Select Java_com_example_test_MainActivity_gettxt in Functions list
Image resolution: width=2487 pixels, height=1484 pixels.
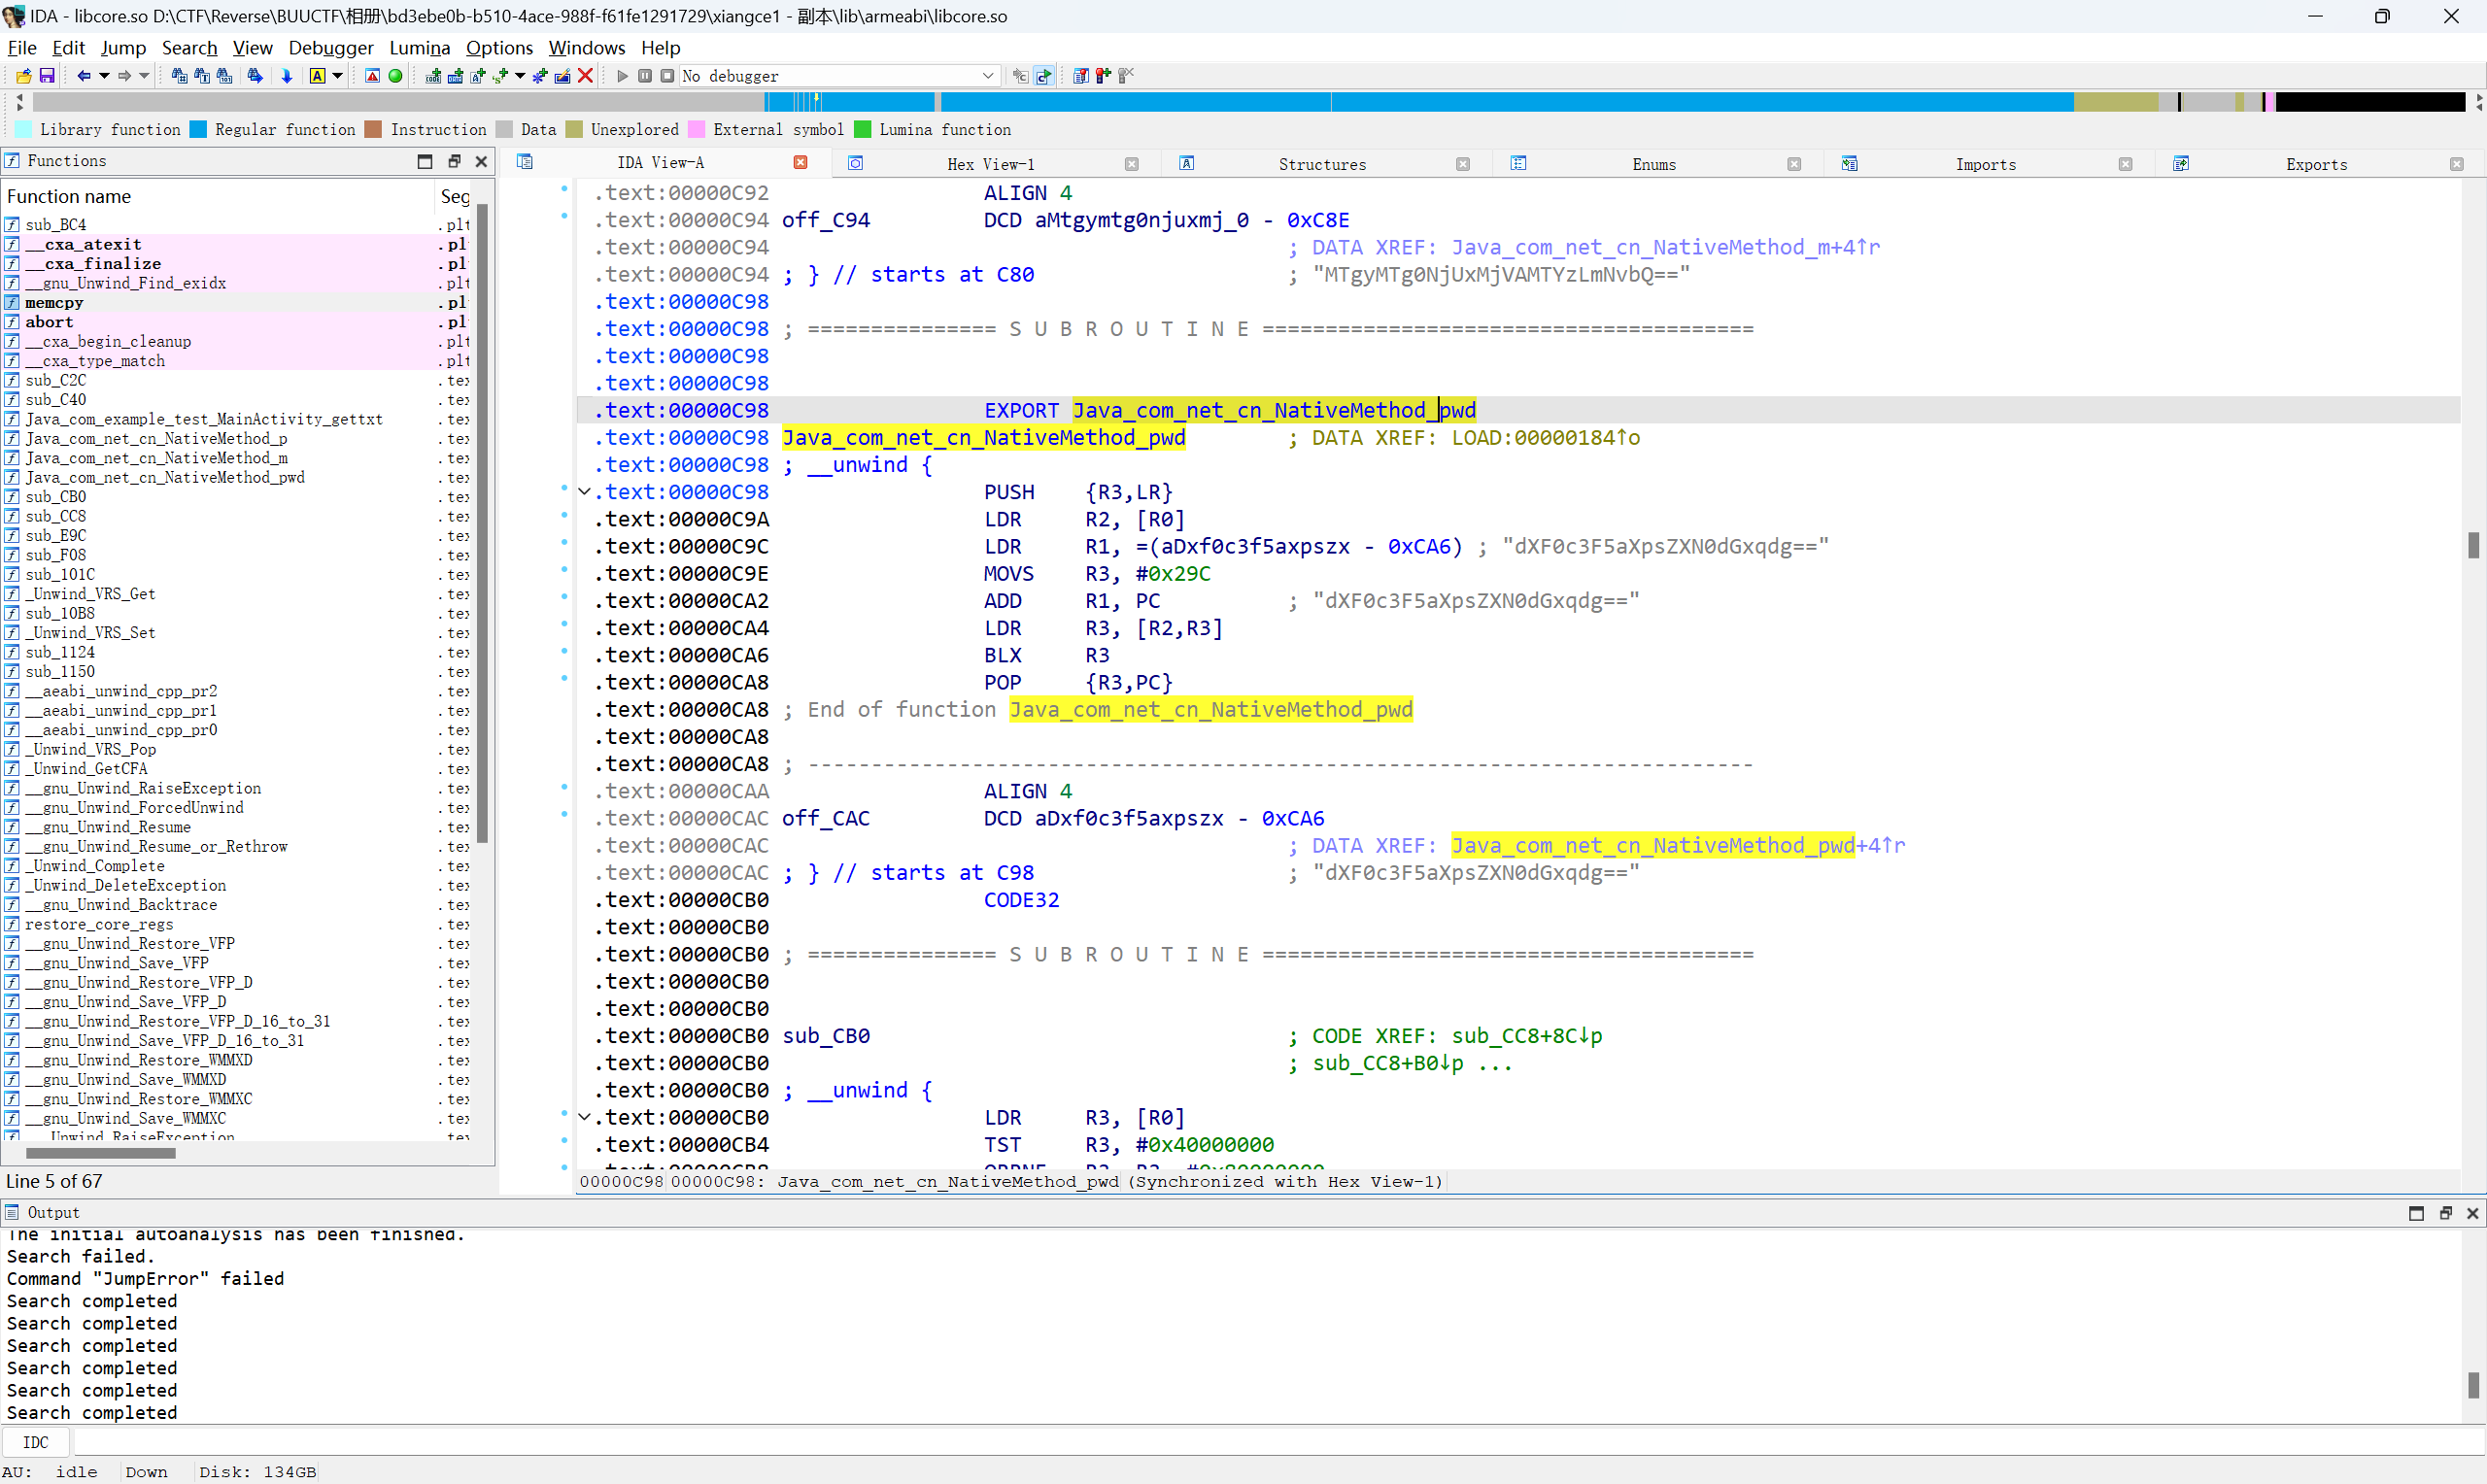coord(204,419)
